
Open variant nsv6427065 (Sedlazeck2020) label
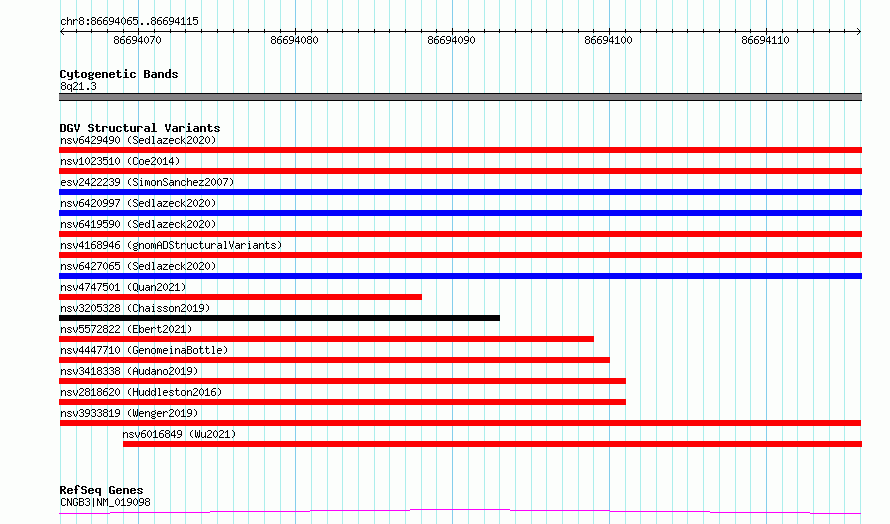coord(138,266)
